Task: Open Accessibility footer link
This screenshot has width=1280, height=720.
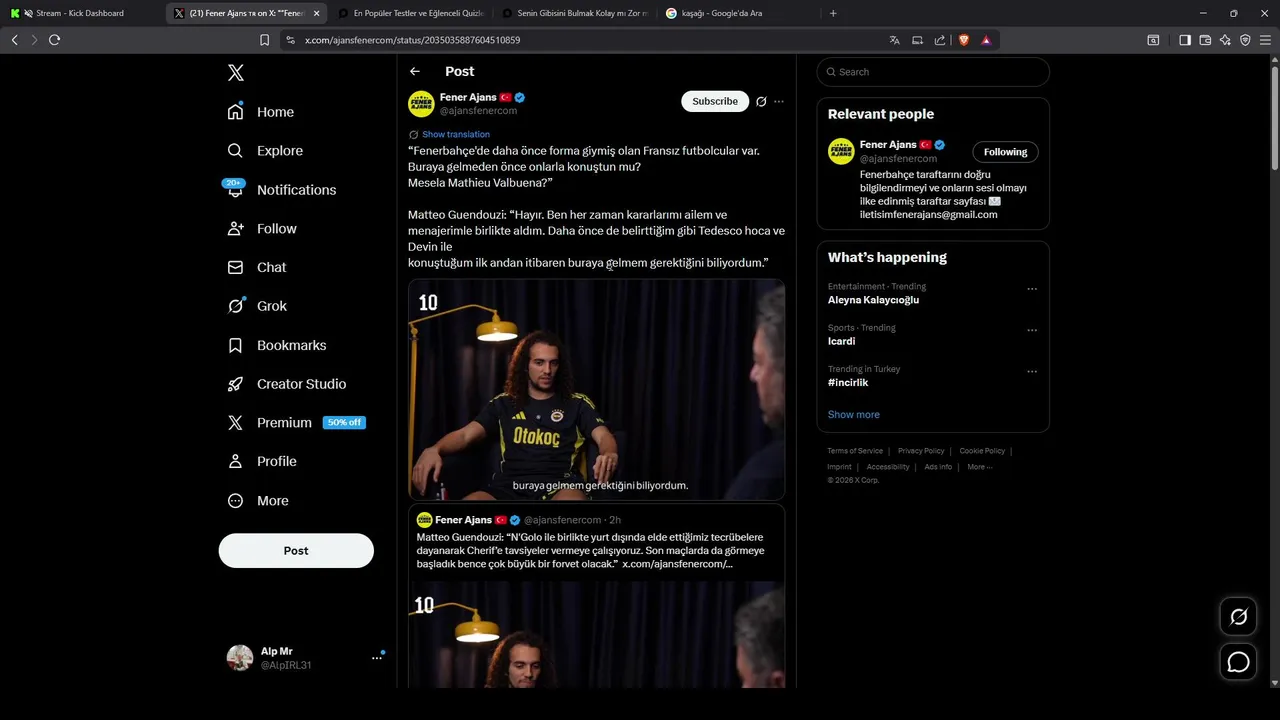Action: click(x=888, y=467)
